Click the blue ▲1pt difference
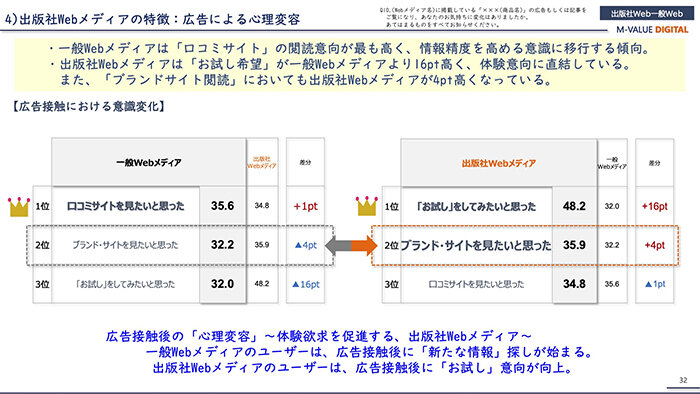The image size is (700, 394). tap(654, 284)
